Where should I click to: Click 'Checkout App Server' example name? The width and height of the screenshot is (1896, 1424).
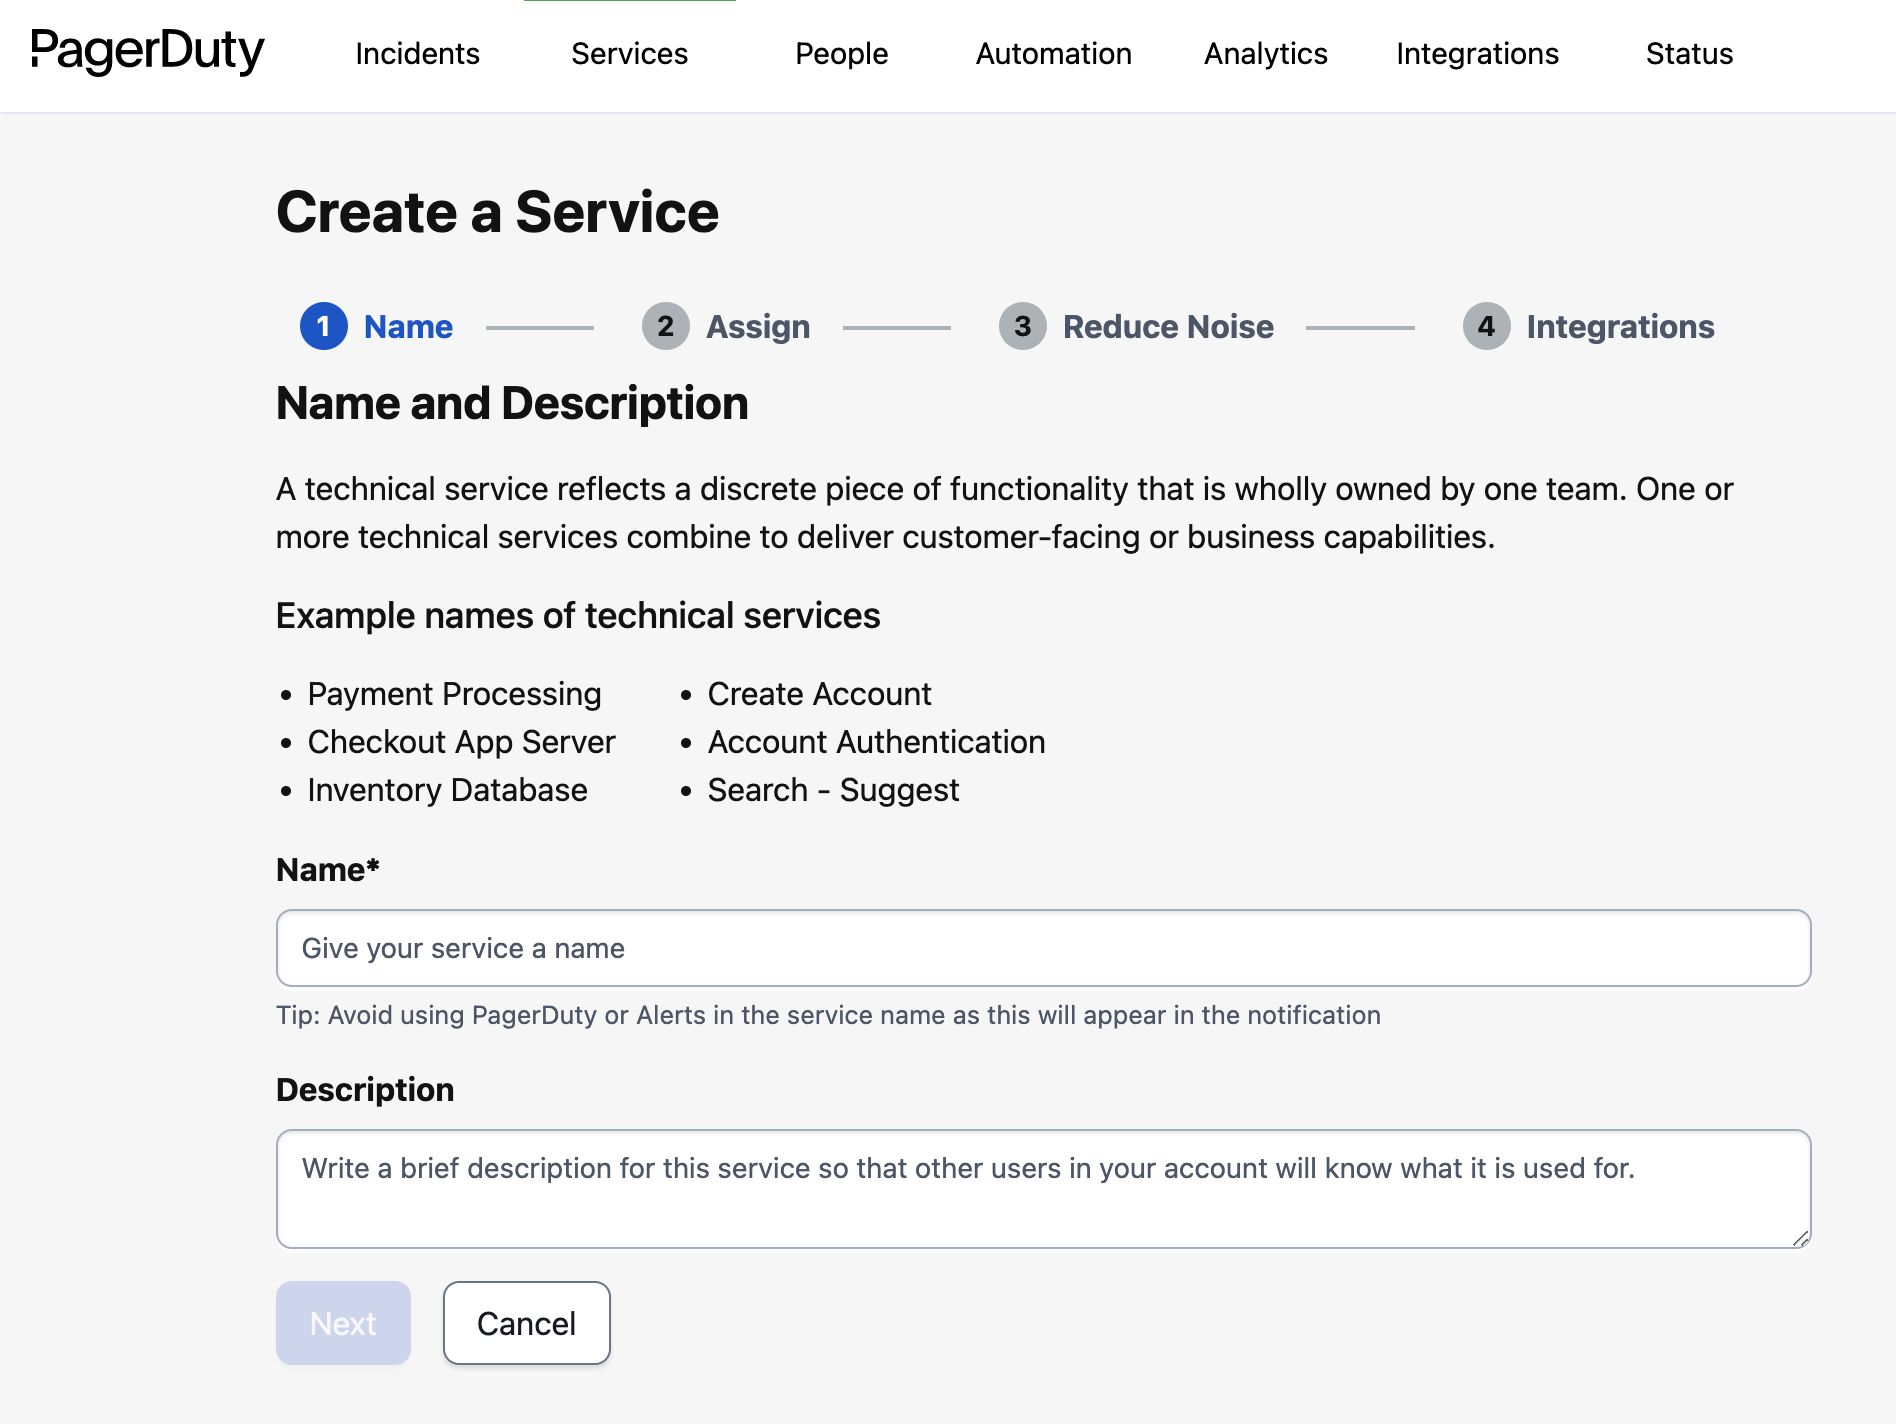tap(461, 742)
